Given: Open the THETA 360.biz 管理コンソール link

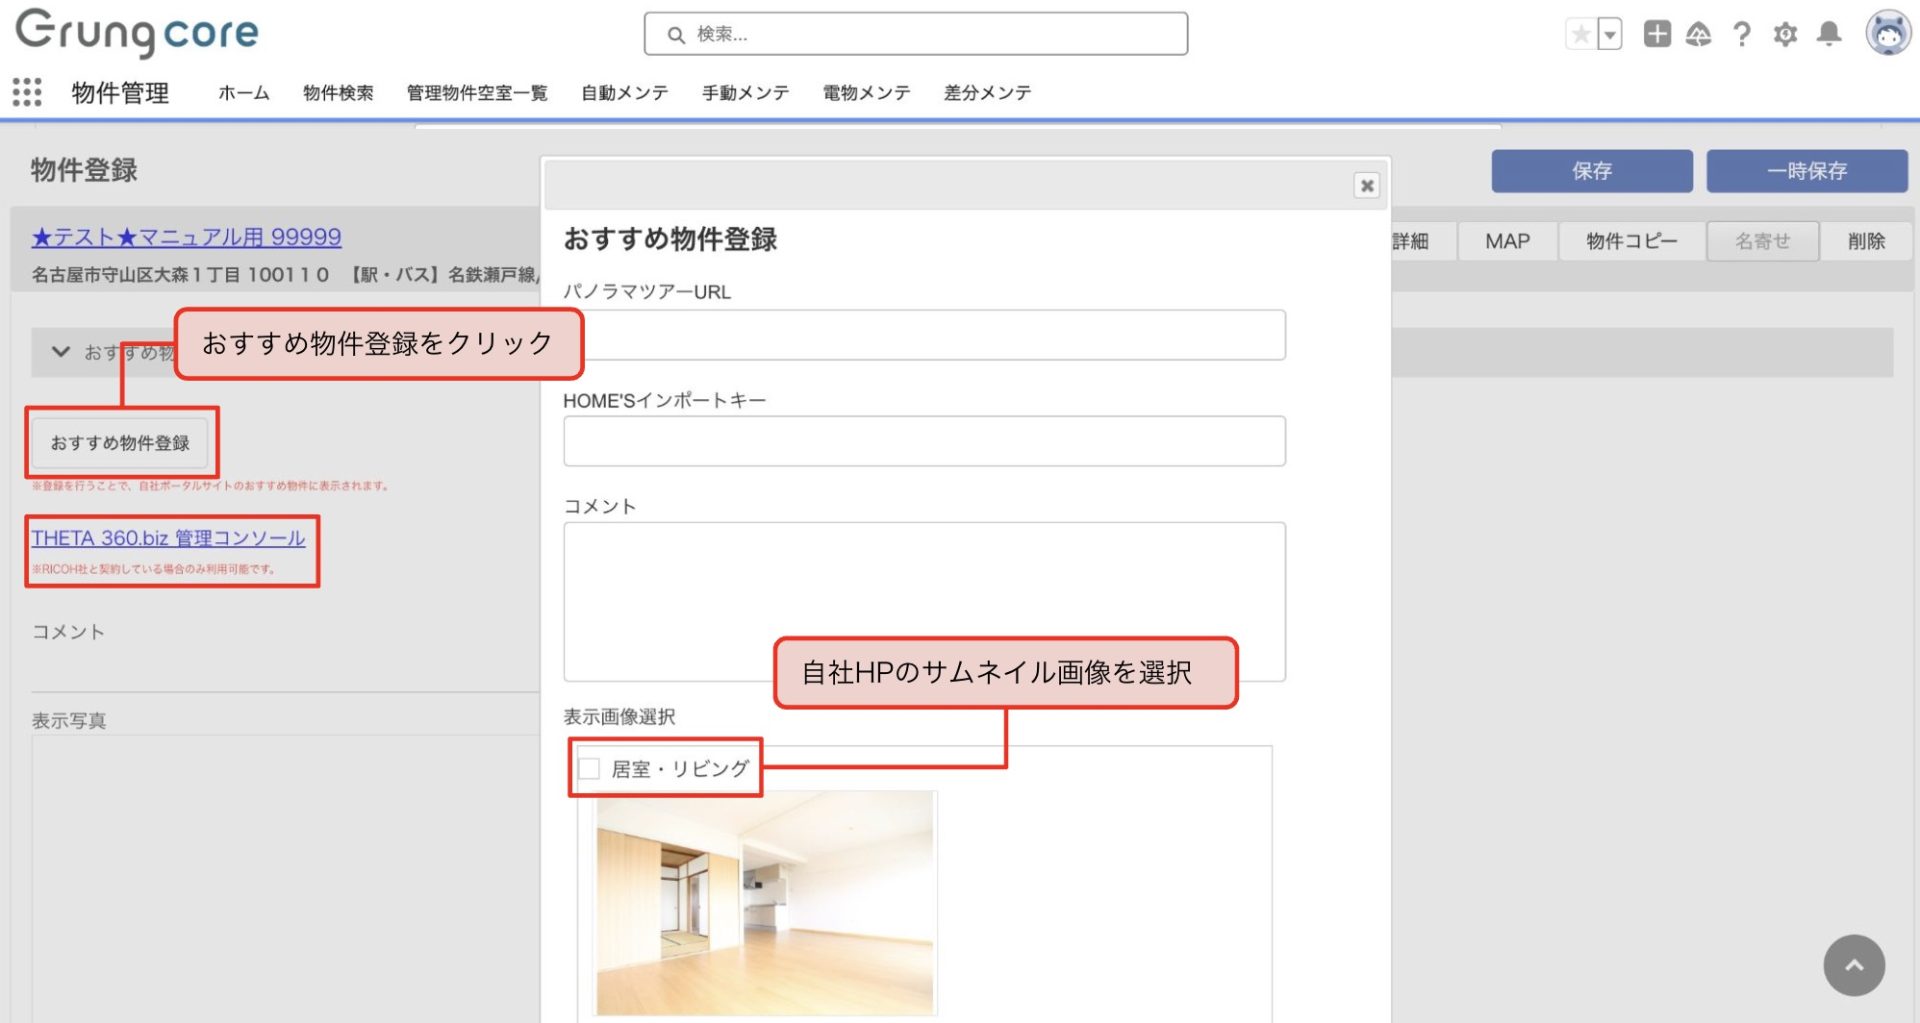Looking at the screenshot, I should tap(168, 538).
